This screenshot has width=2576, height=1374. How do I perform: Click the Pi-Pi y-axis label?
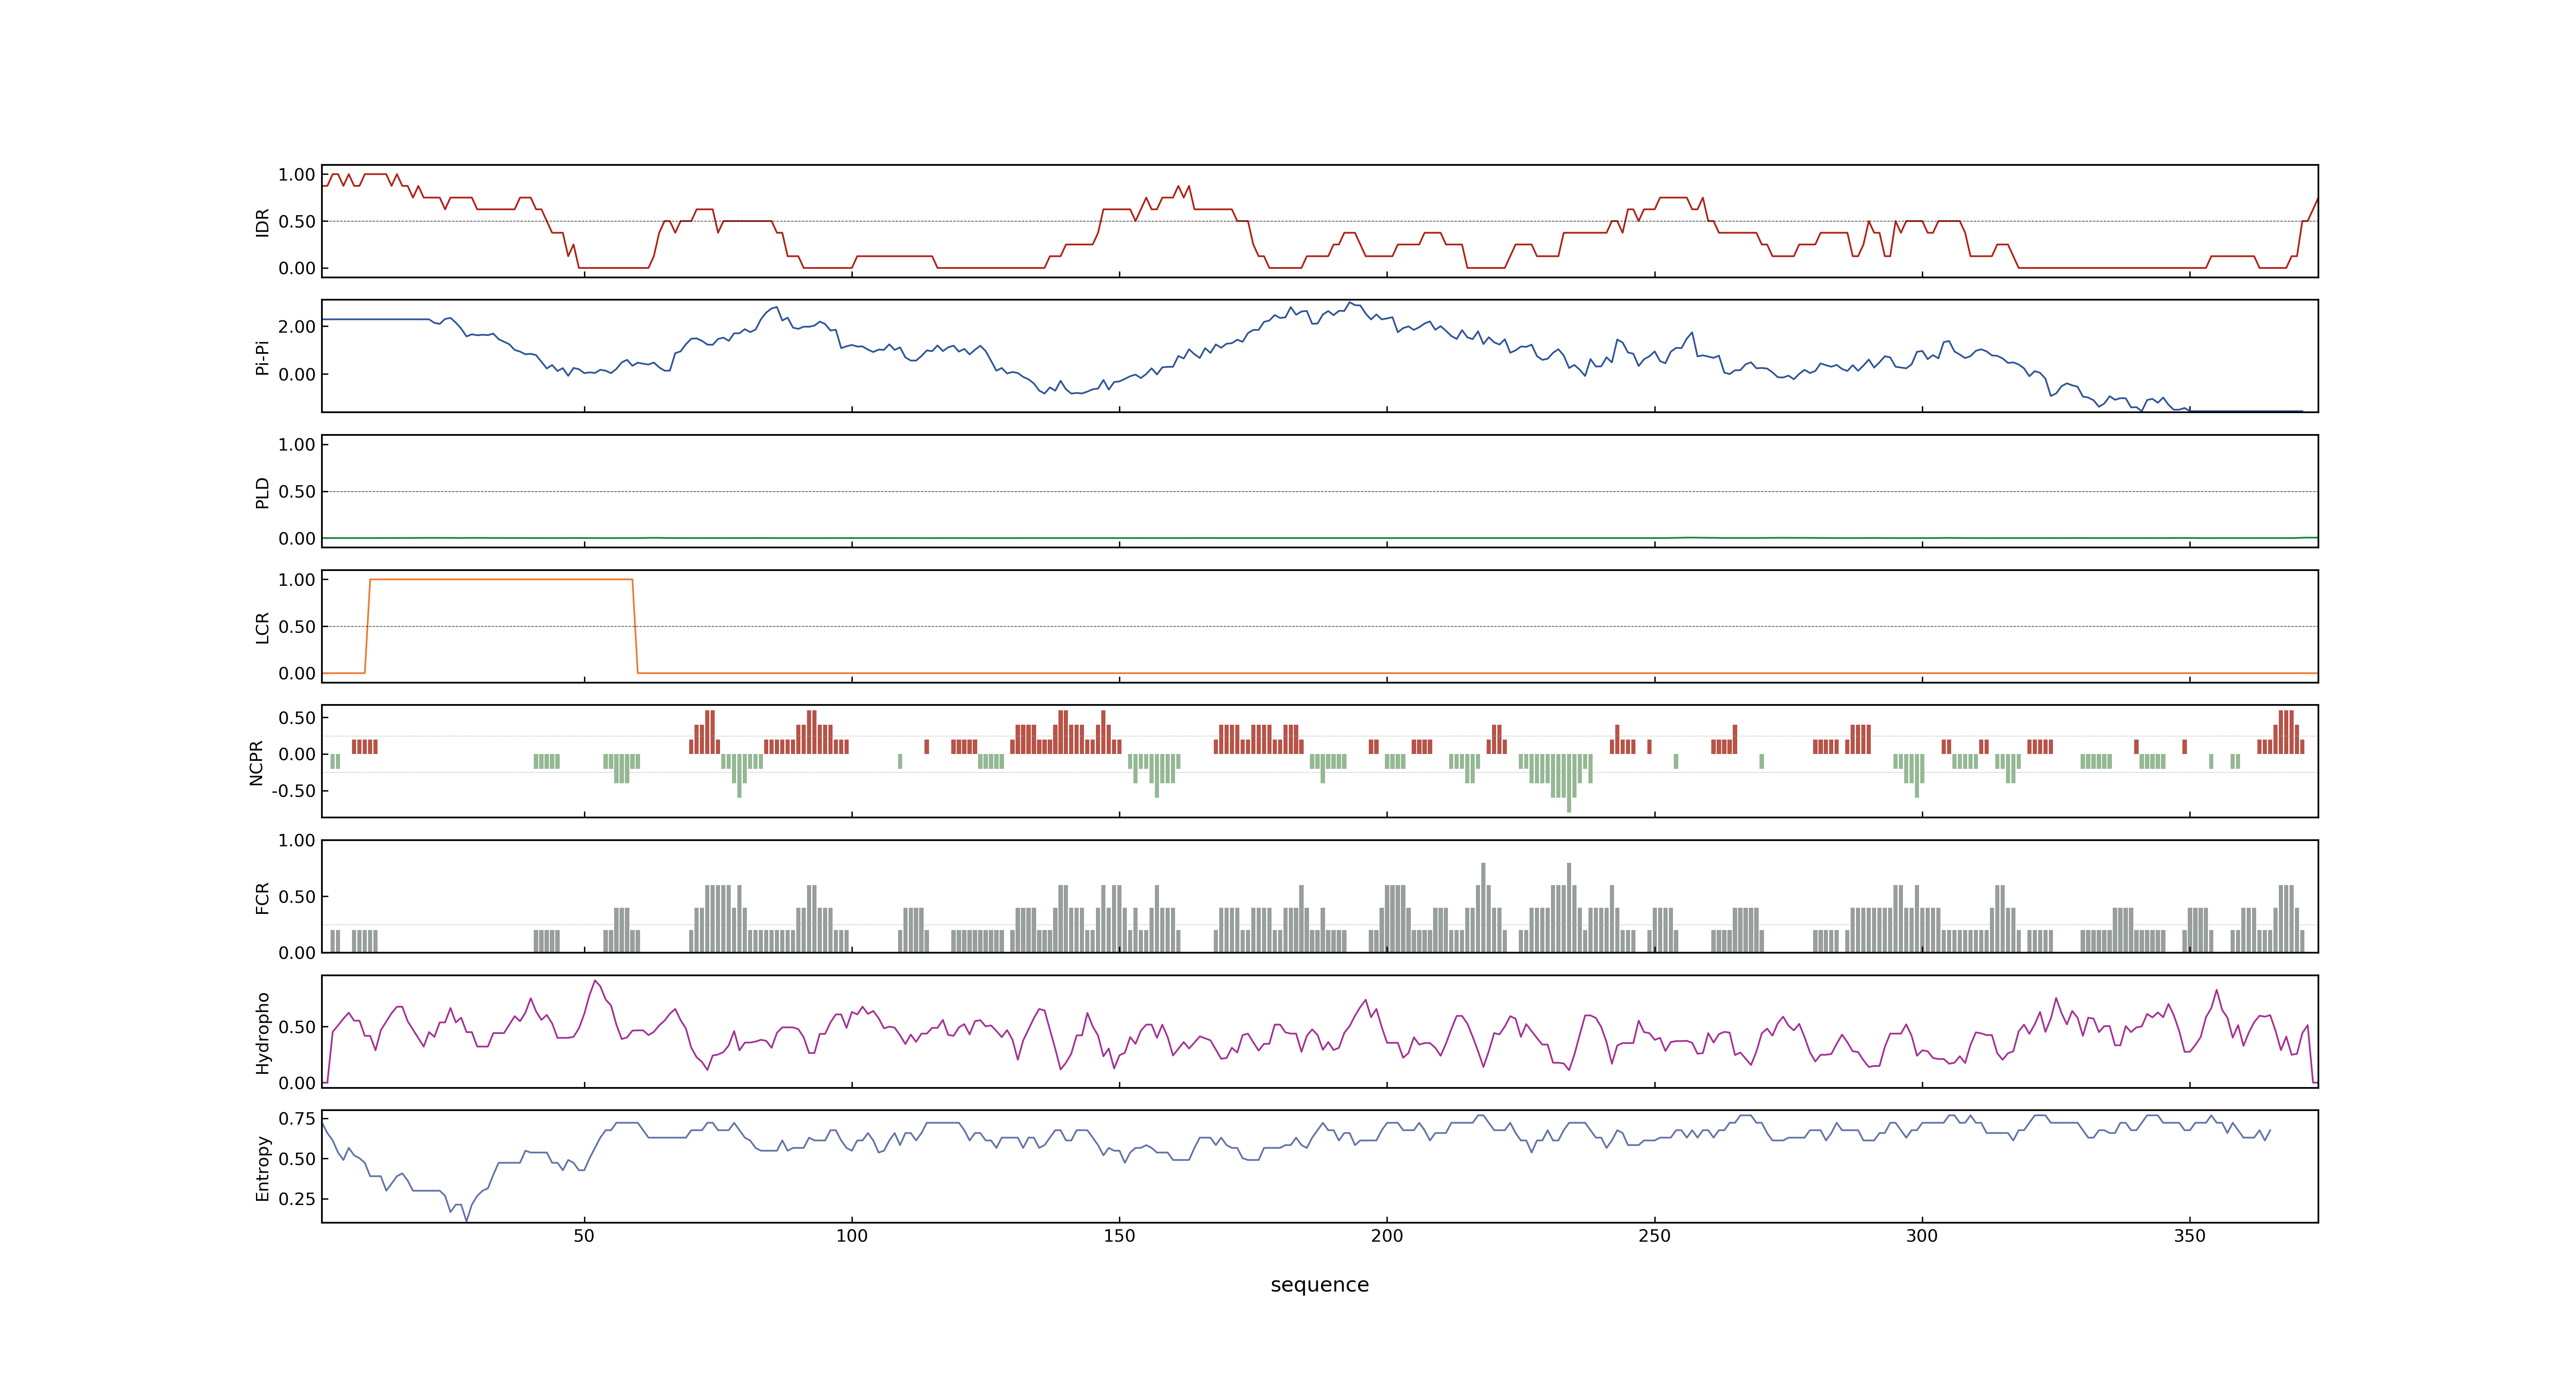[262, 357]
